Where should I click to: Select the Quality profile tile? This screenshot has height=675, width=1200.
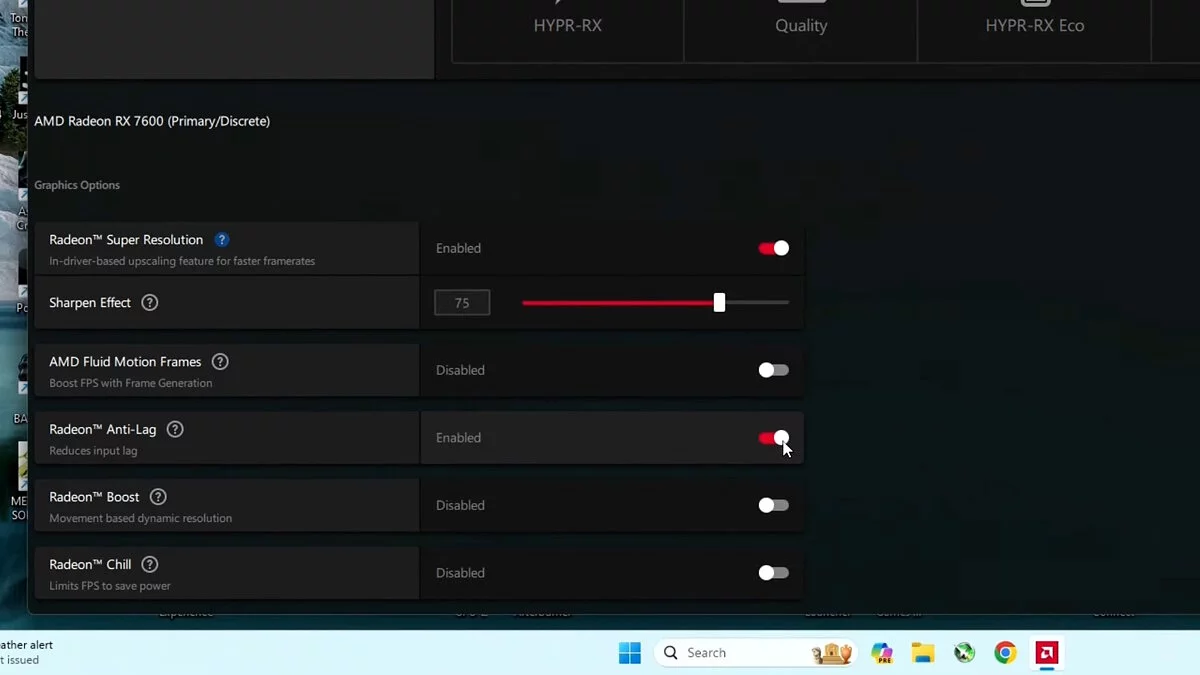pos(801,25)
